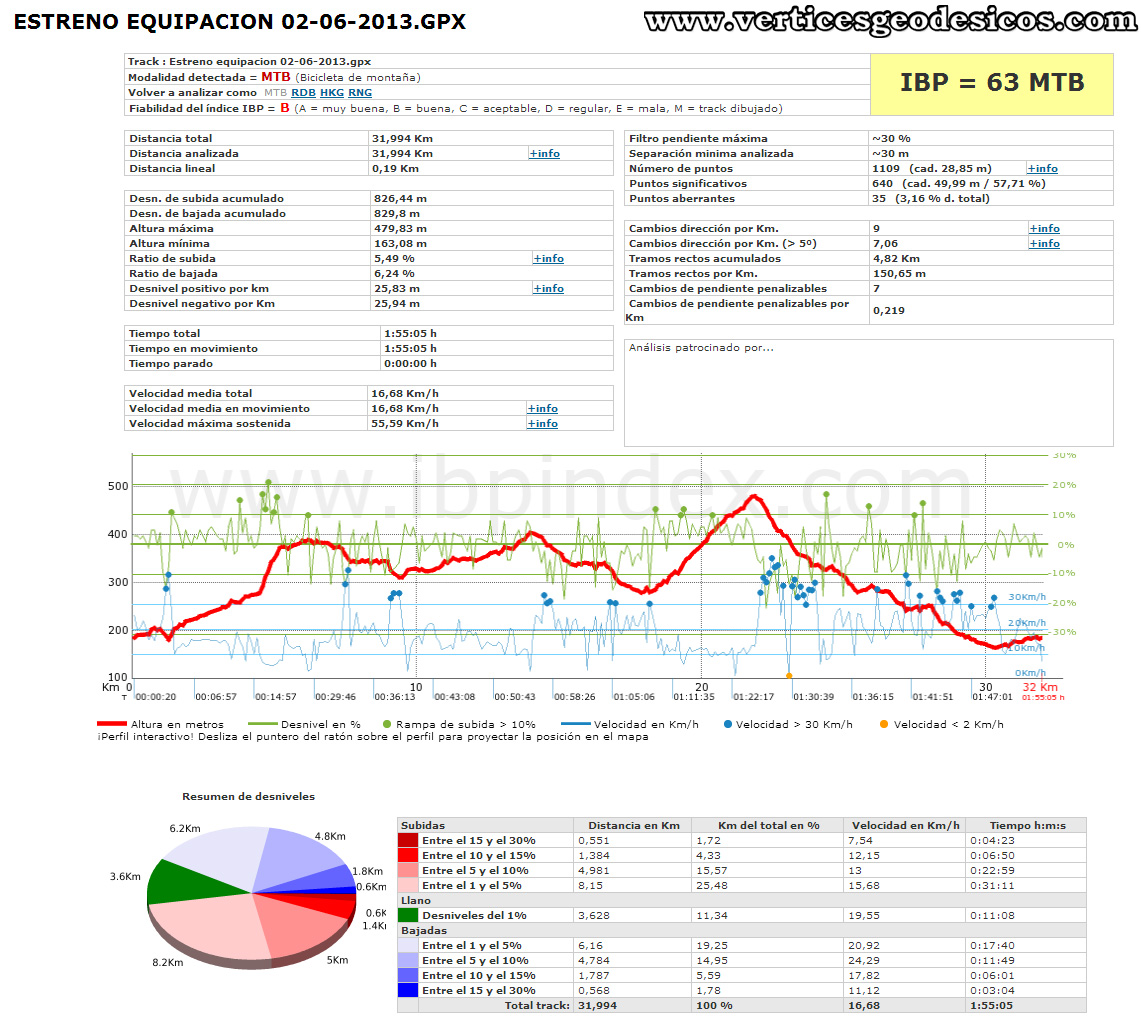Click the orange Velocidad < 2 Km/h legend dot
Viewport: 1141px width, 1020px height.
click(883, 724)
